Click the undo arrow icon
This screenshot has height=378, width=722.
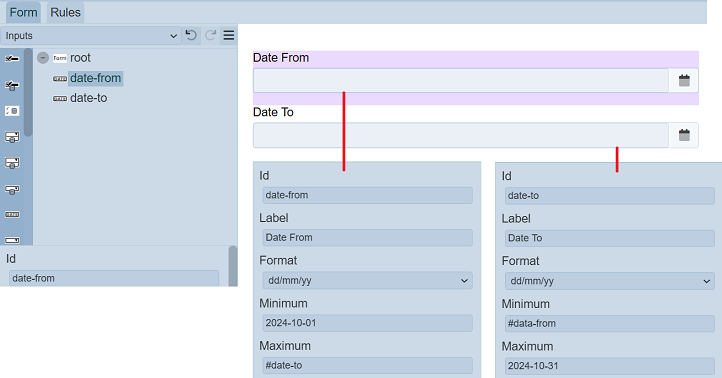point(191,35)
